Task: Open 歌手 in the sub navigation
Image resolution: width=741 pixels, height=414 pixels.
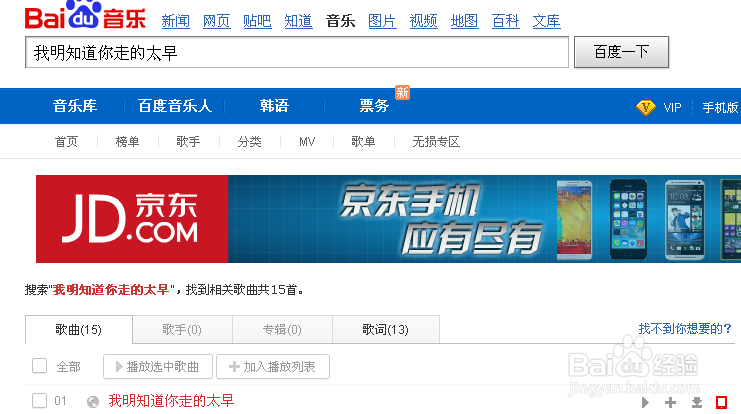Action: (188, 142)
